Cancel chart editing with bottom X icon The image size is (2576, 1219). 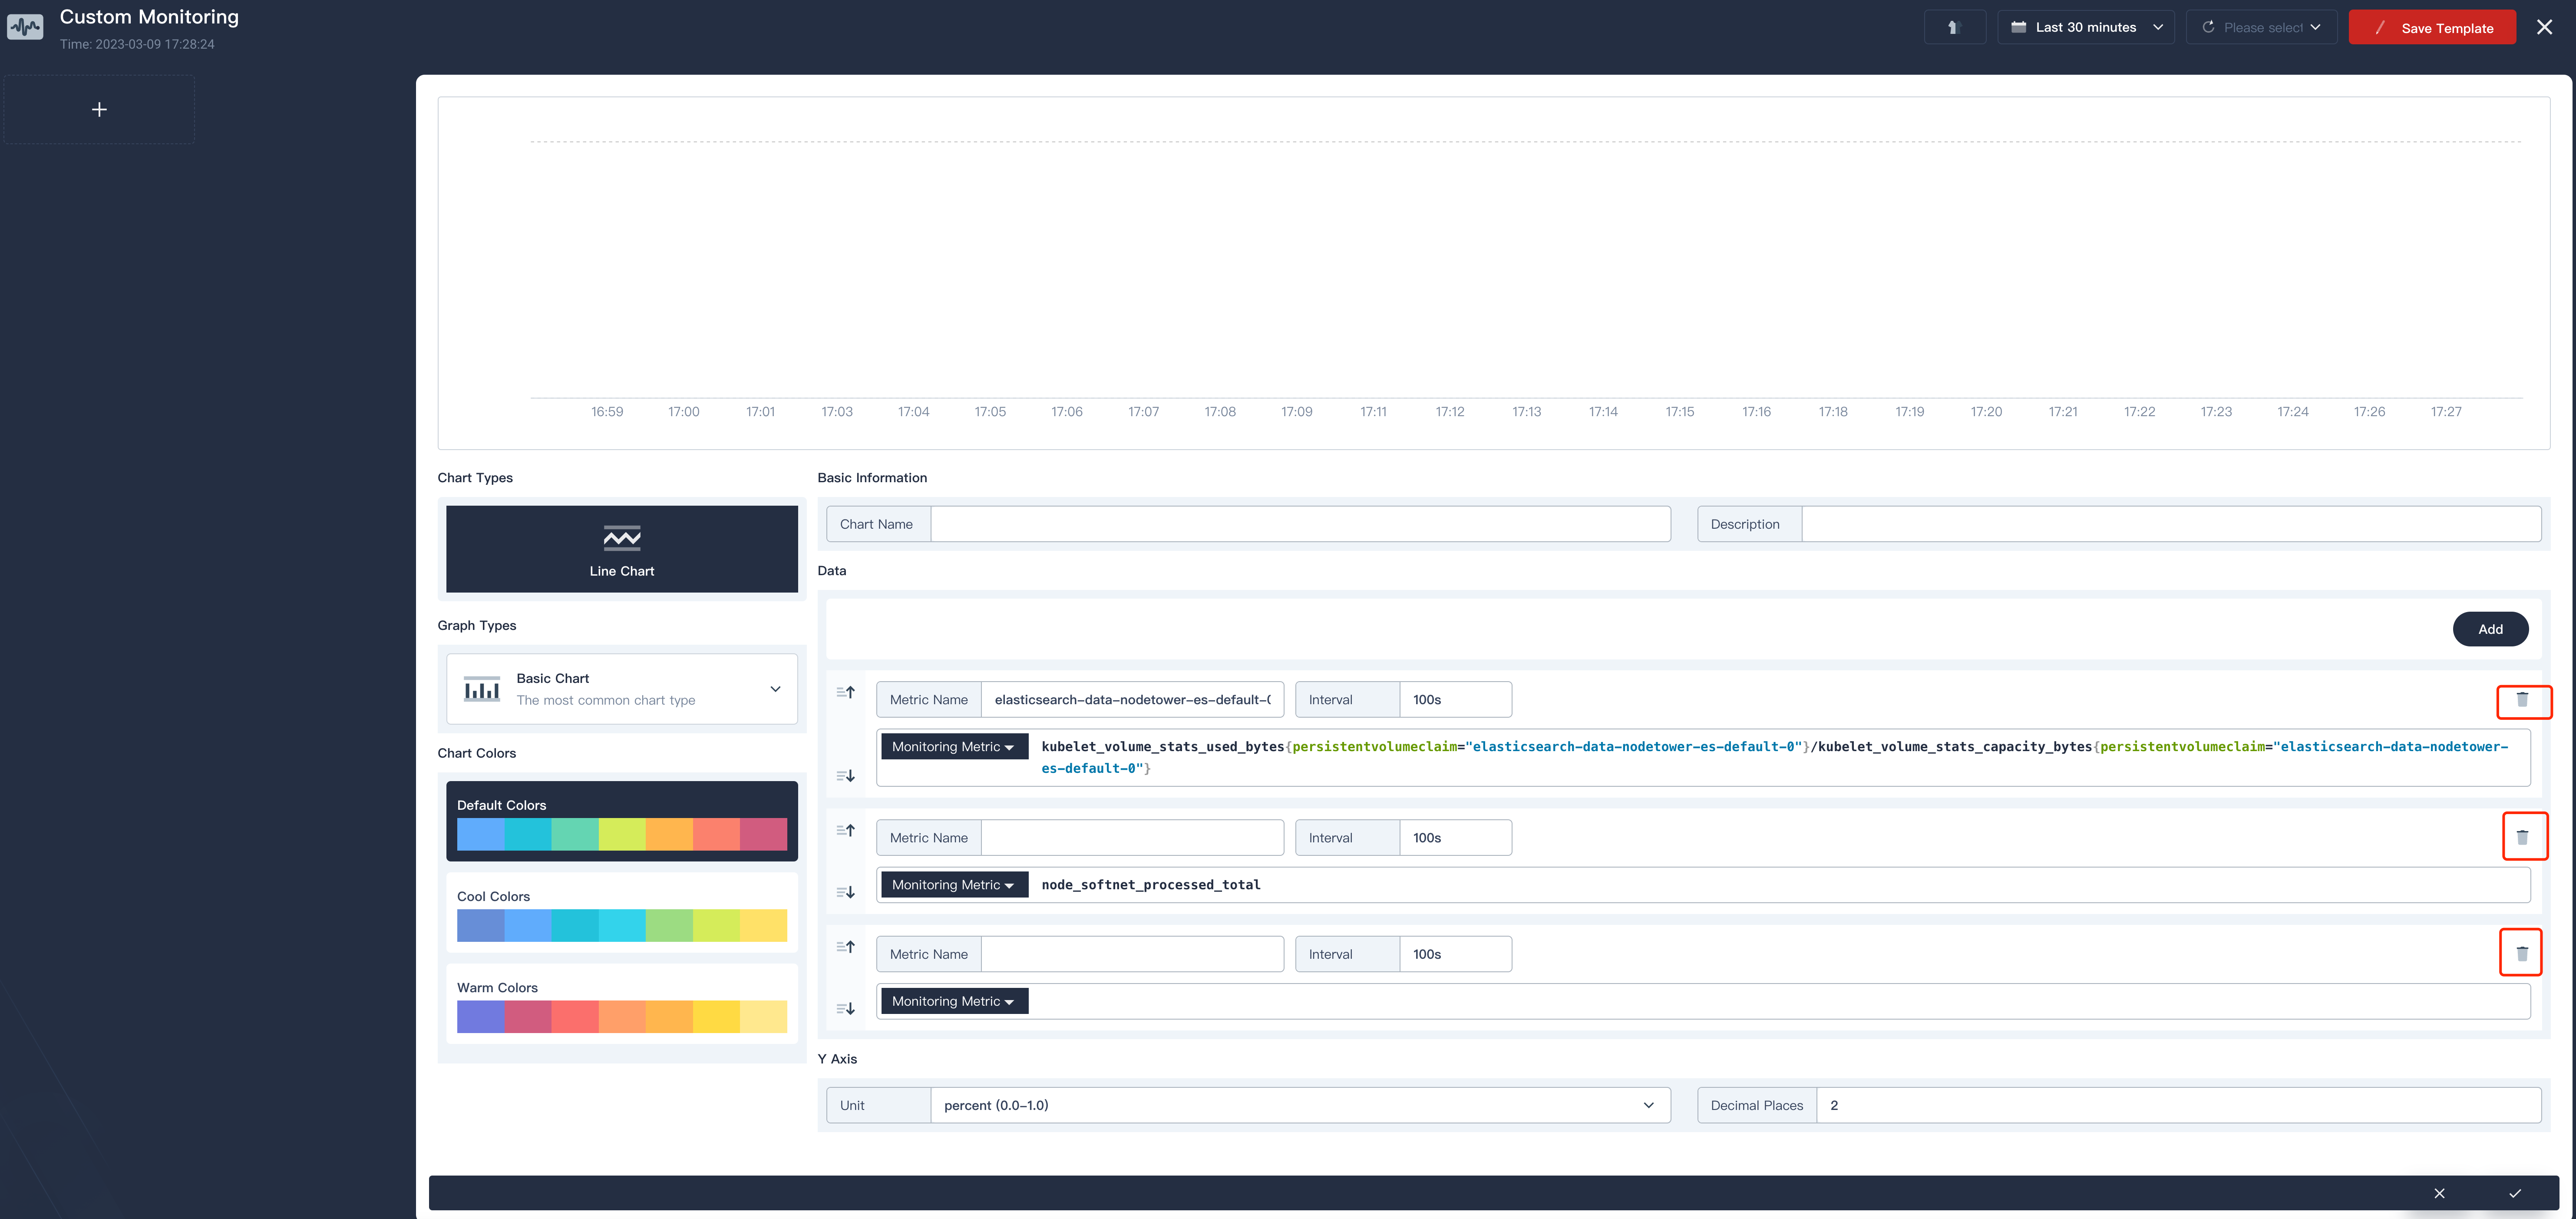click(x=2439, y=1193)
